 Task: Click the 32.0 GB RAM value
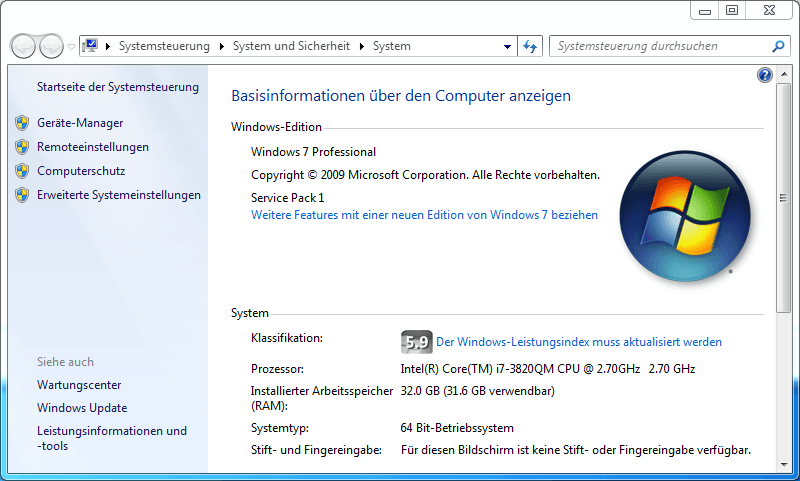(x=477, y=391)
